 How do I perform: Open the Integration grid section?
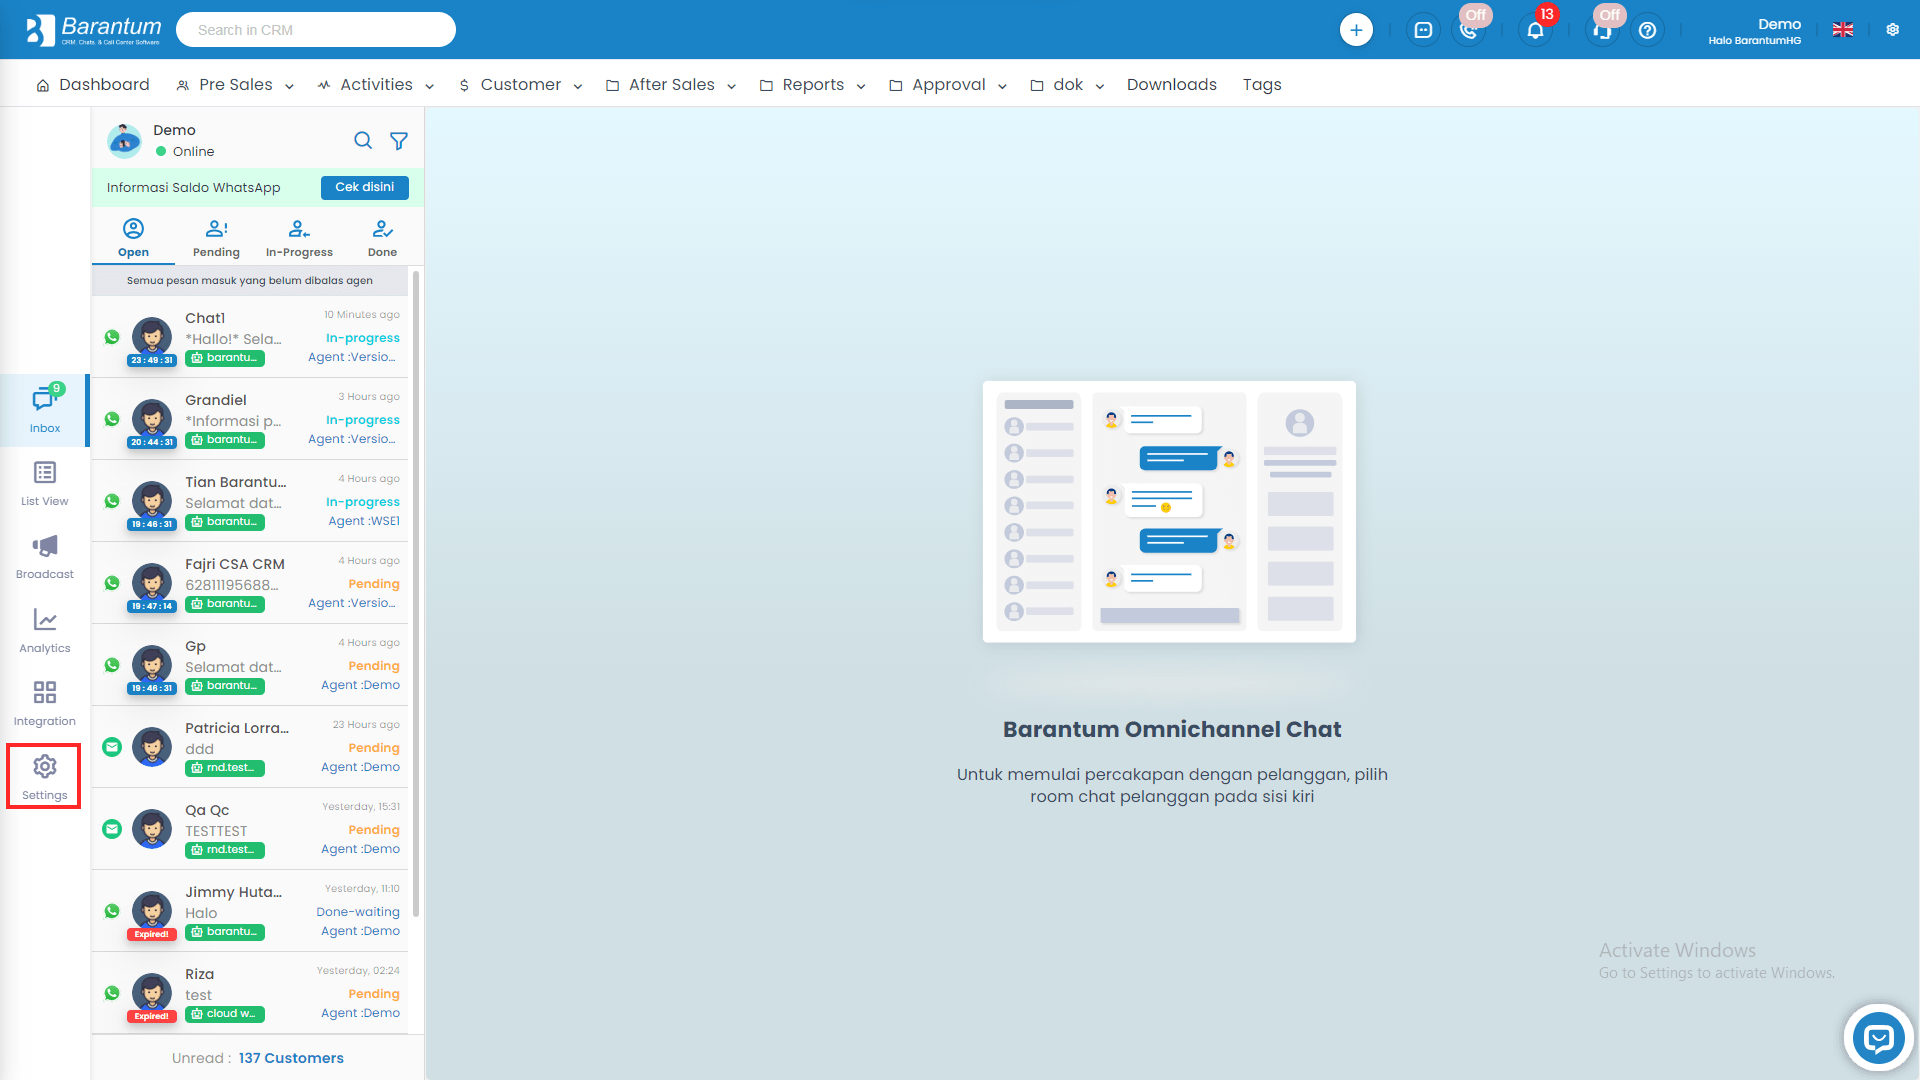[45, 703]
